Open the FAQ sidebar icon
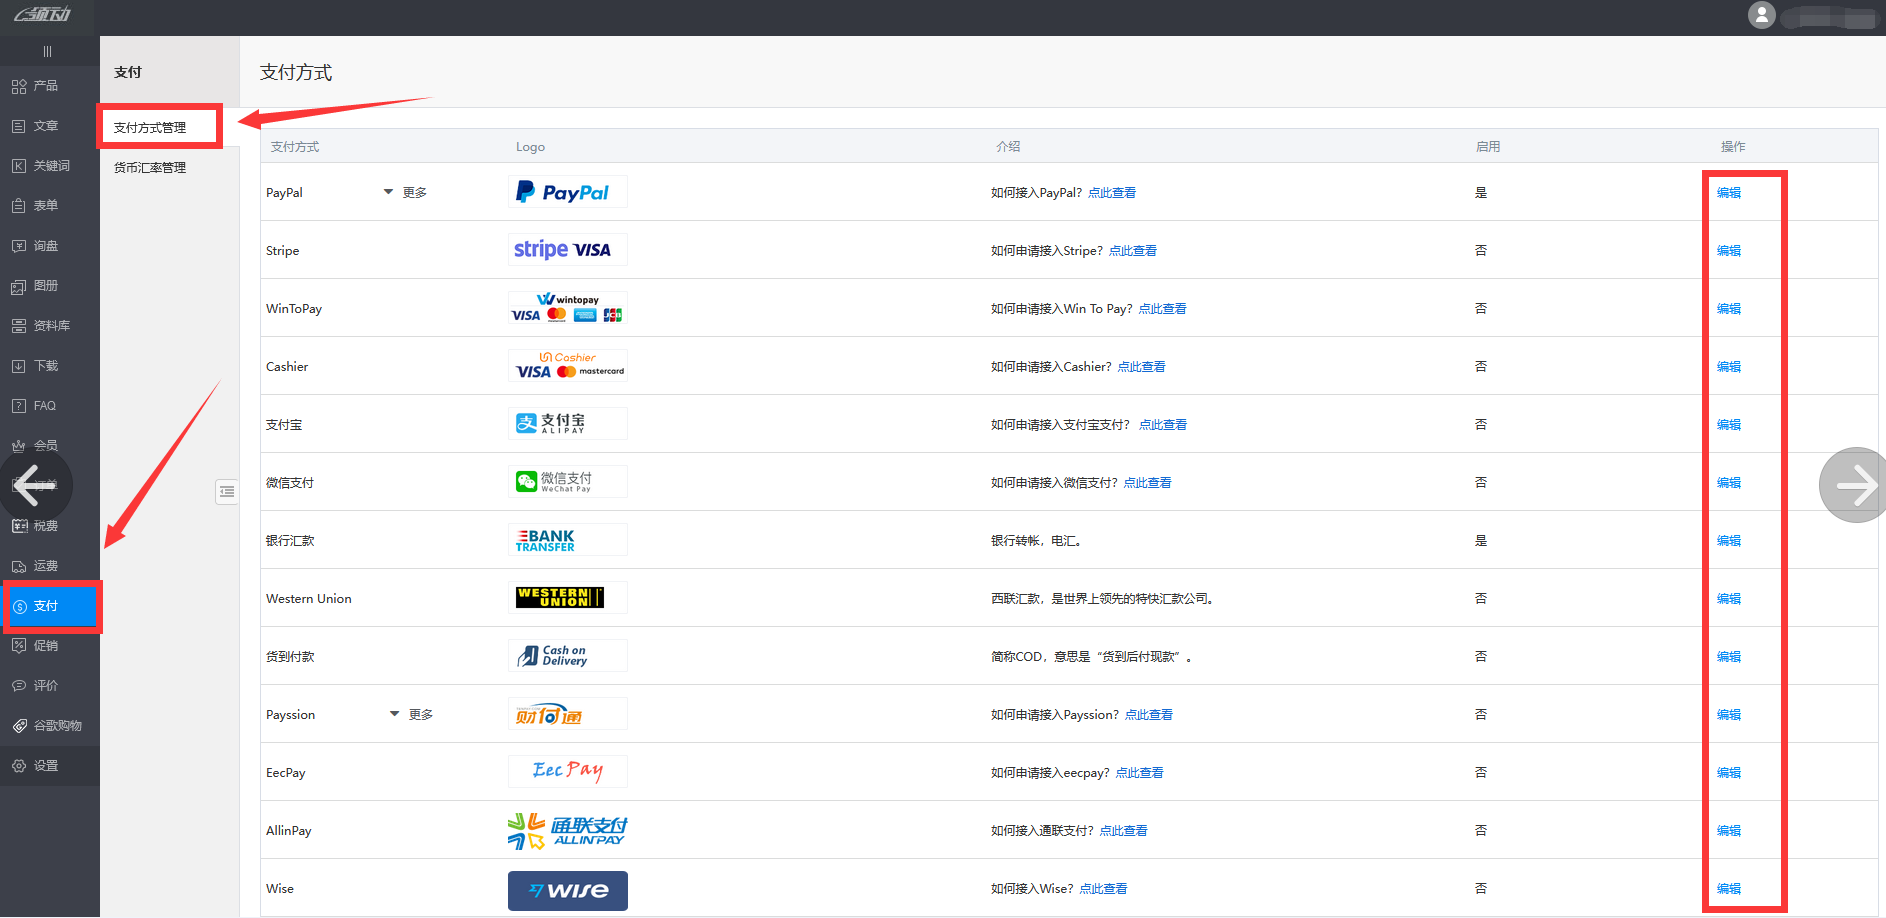 click(x=19, y=406)
